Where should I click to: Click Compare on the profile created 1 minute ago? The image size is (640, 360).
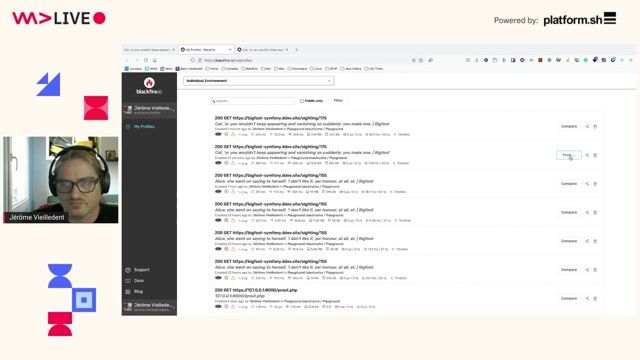point(569,127)
